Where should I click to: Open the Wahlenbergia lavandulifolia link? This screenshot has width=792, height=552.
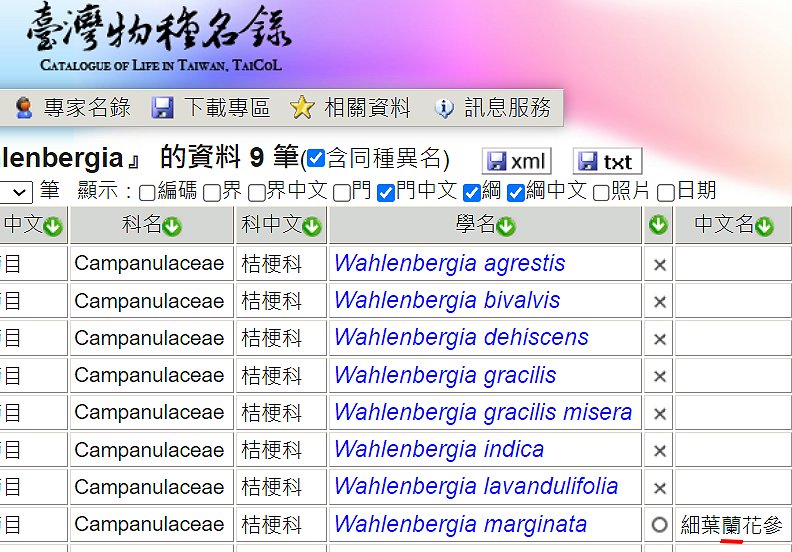476,487
